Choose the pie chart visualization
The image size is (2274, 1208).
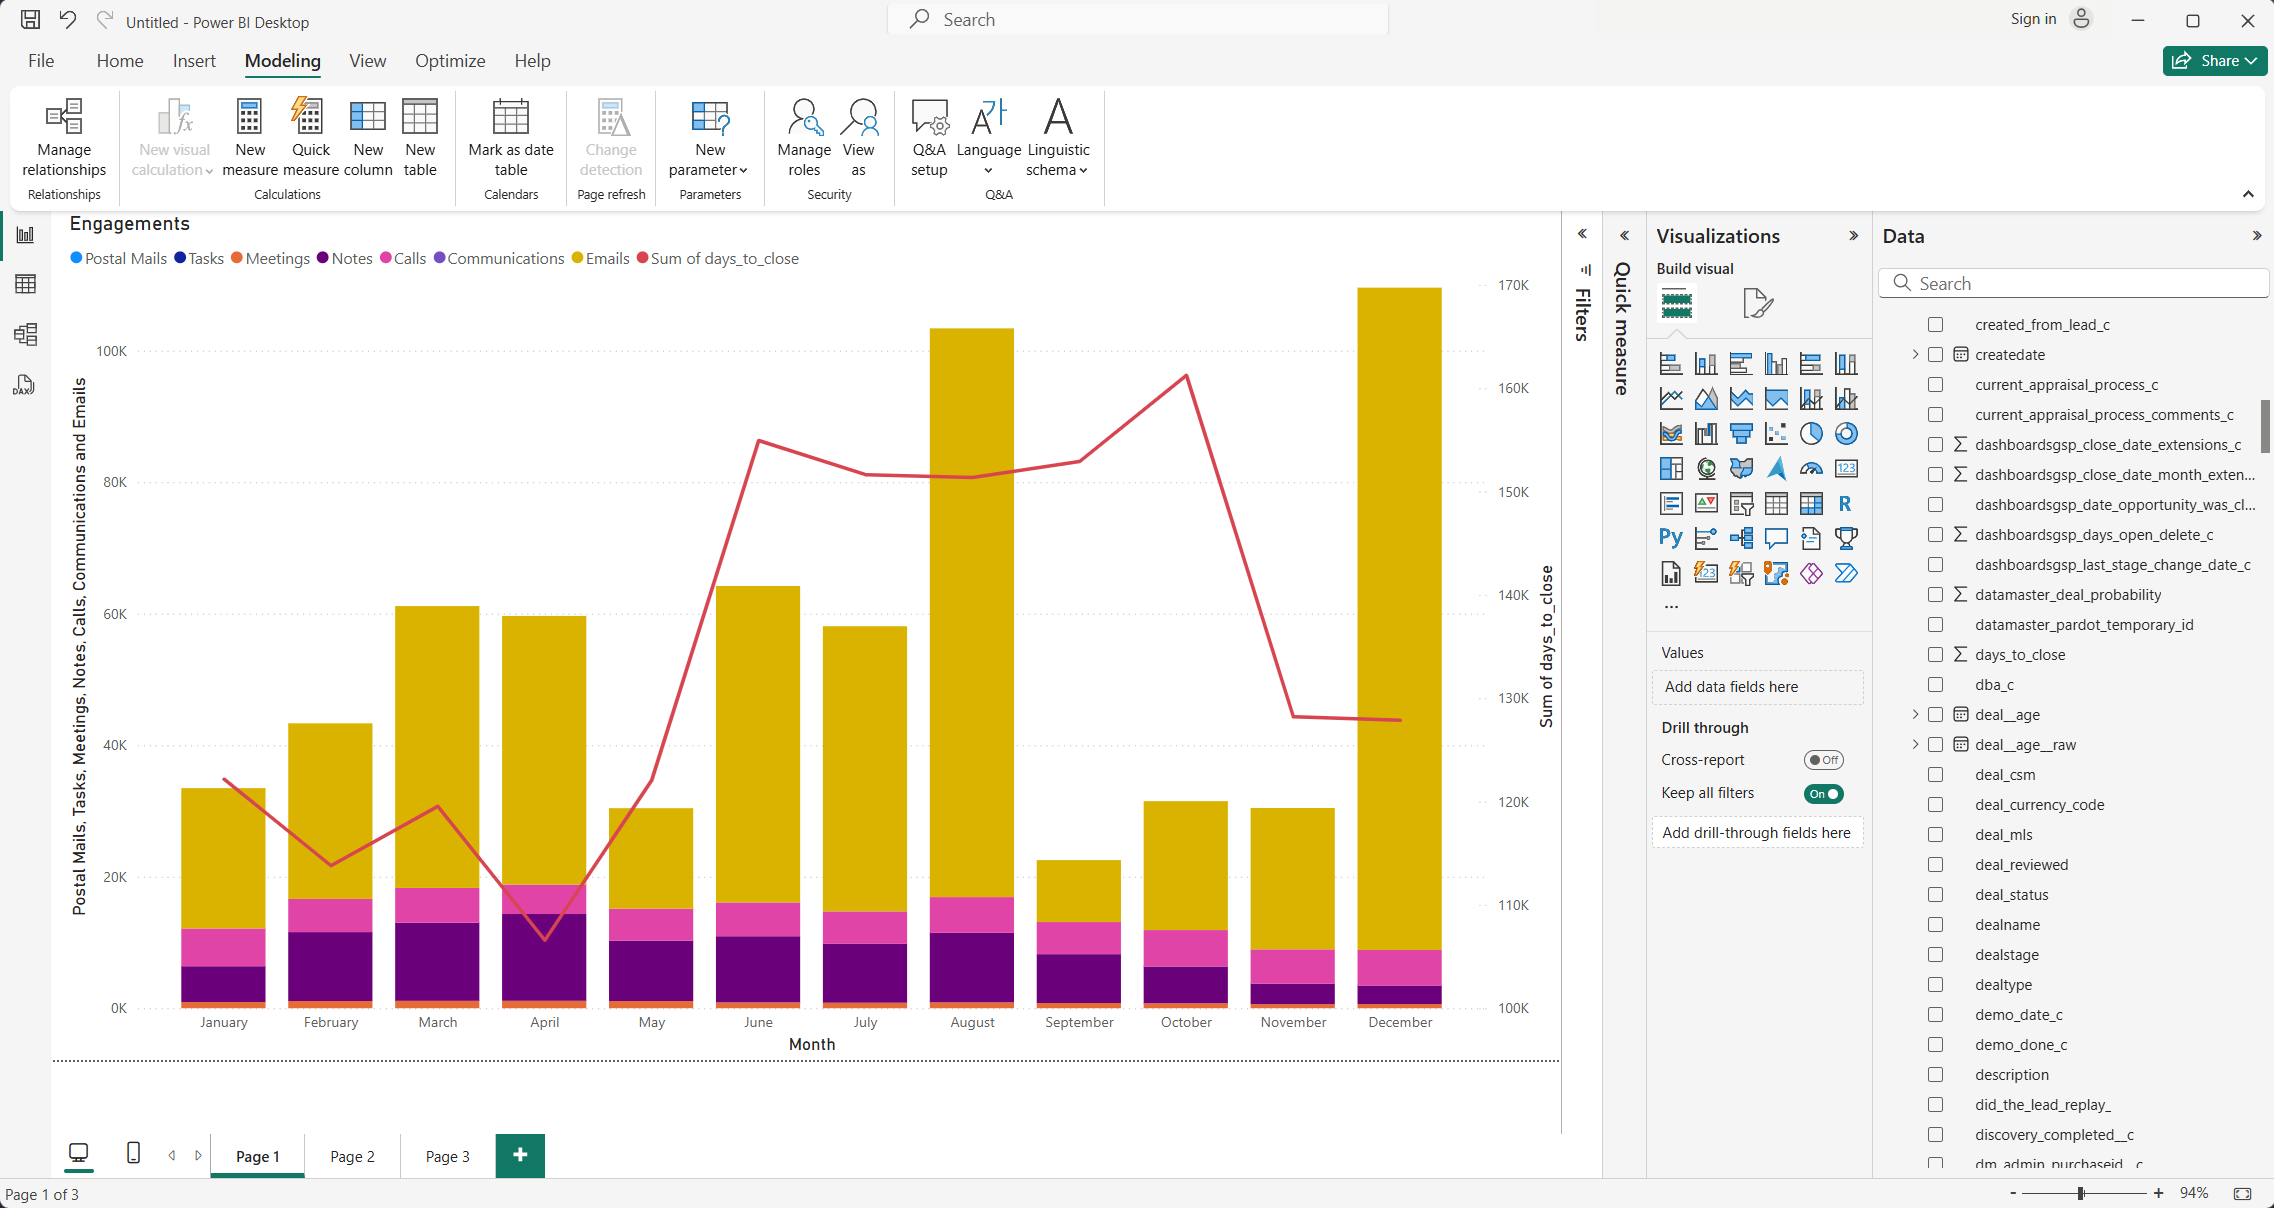(1811, 433)
